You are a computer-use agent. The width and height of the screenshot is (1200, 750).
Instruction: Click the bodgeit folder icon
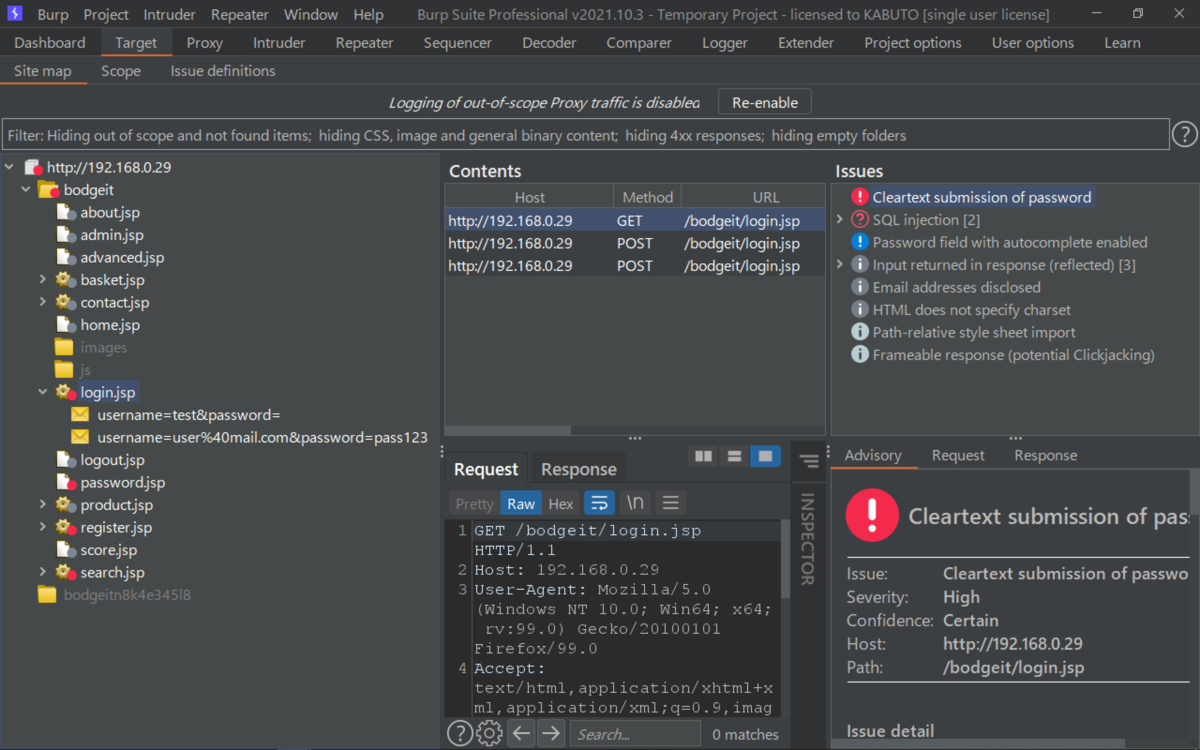tap(48, 189)
